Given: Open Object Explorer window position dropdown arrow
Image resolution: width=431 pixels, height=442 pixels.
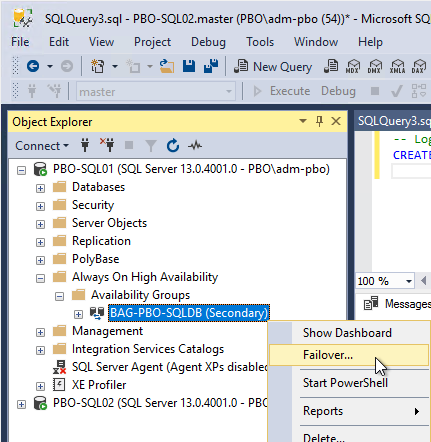Looking at the screenshot, I should [303, 121].
